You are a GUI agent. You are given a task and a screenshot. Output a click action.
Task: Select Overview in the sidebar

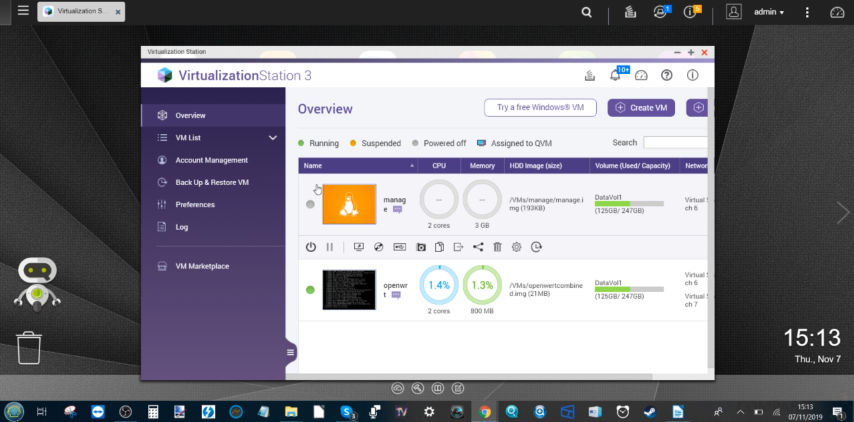pyautogui.click(x=213, y=115)
